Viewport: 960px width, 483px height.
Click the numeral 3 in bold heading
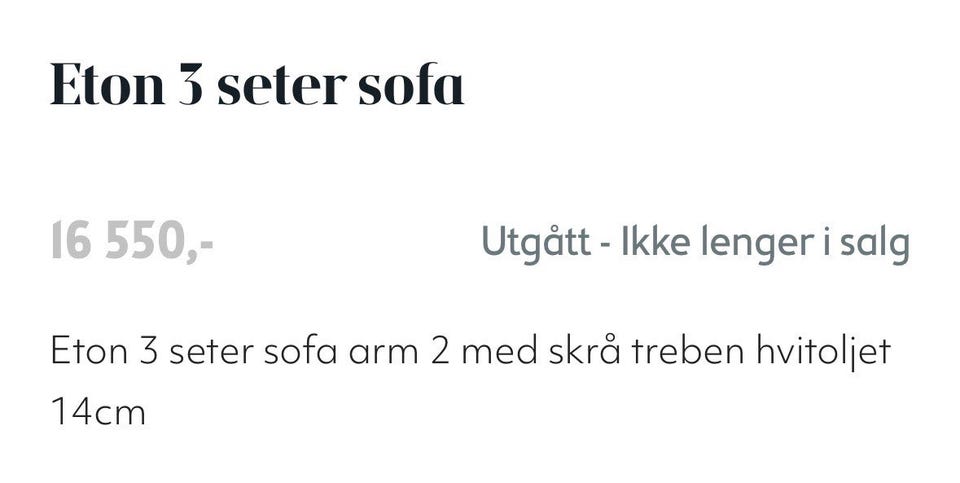pyautogui.click(x=190, y=85)
